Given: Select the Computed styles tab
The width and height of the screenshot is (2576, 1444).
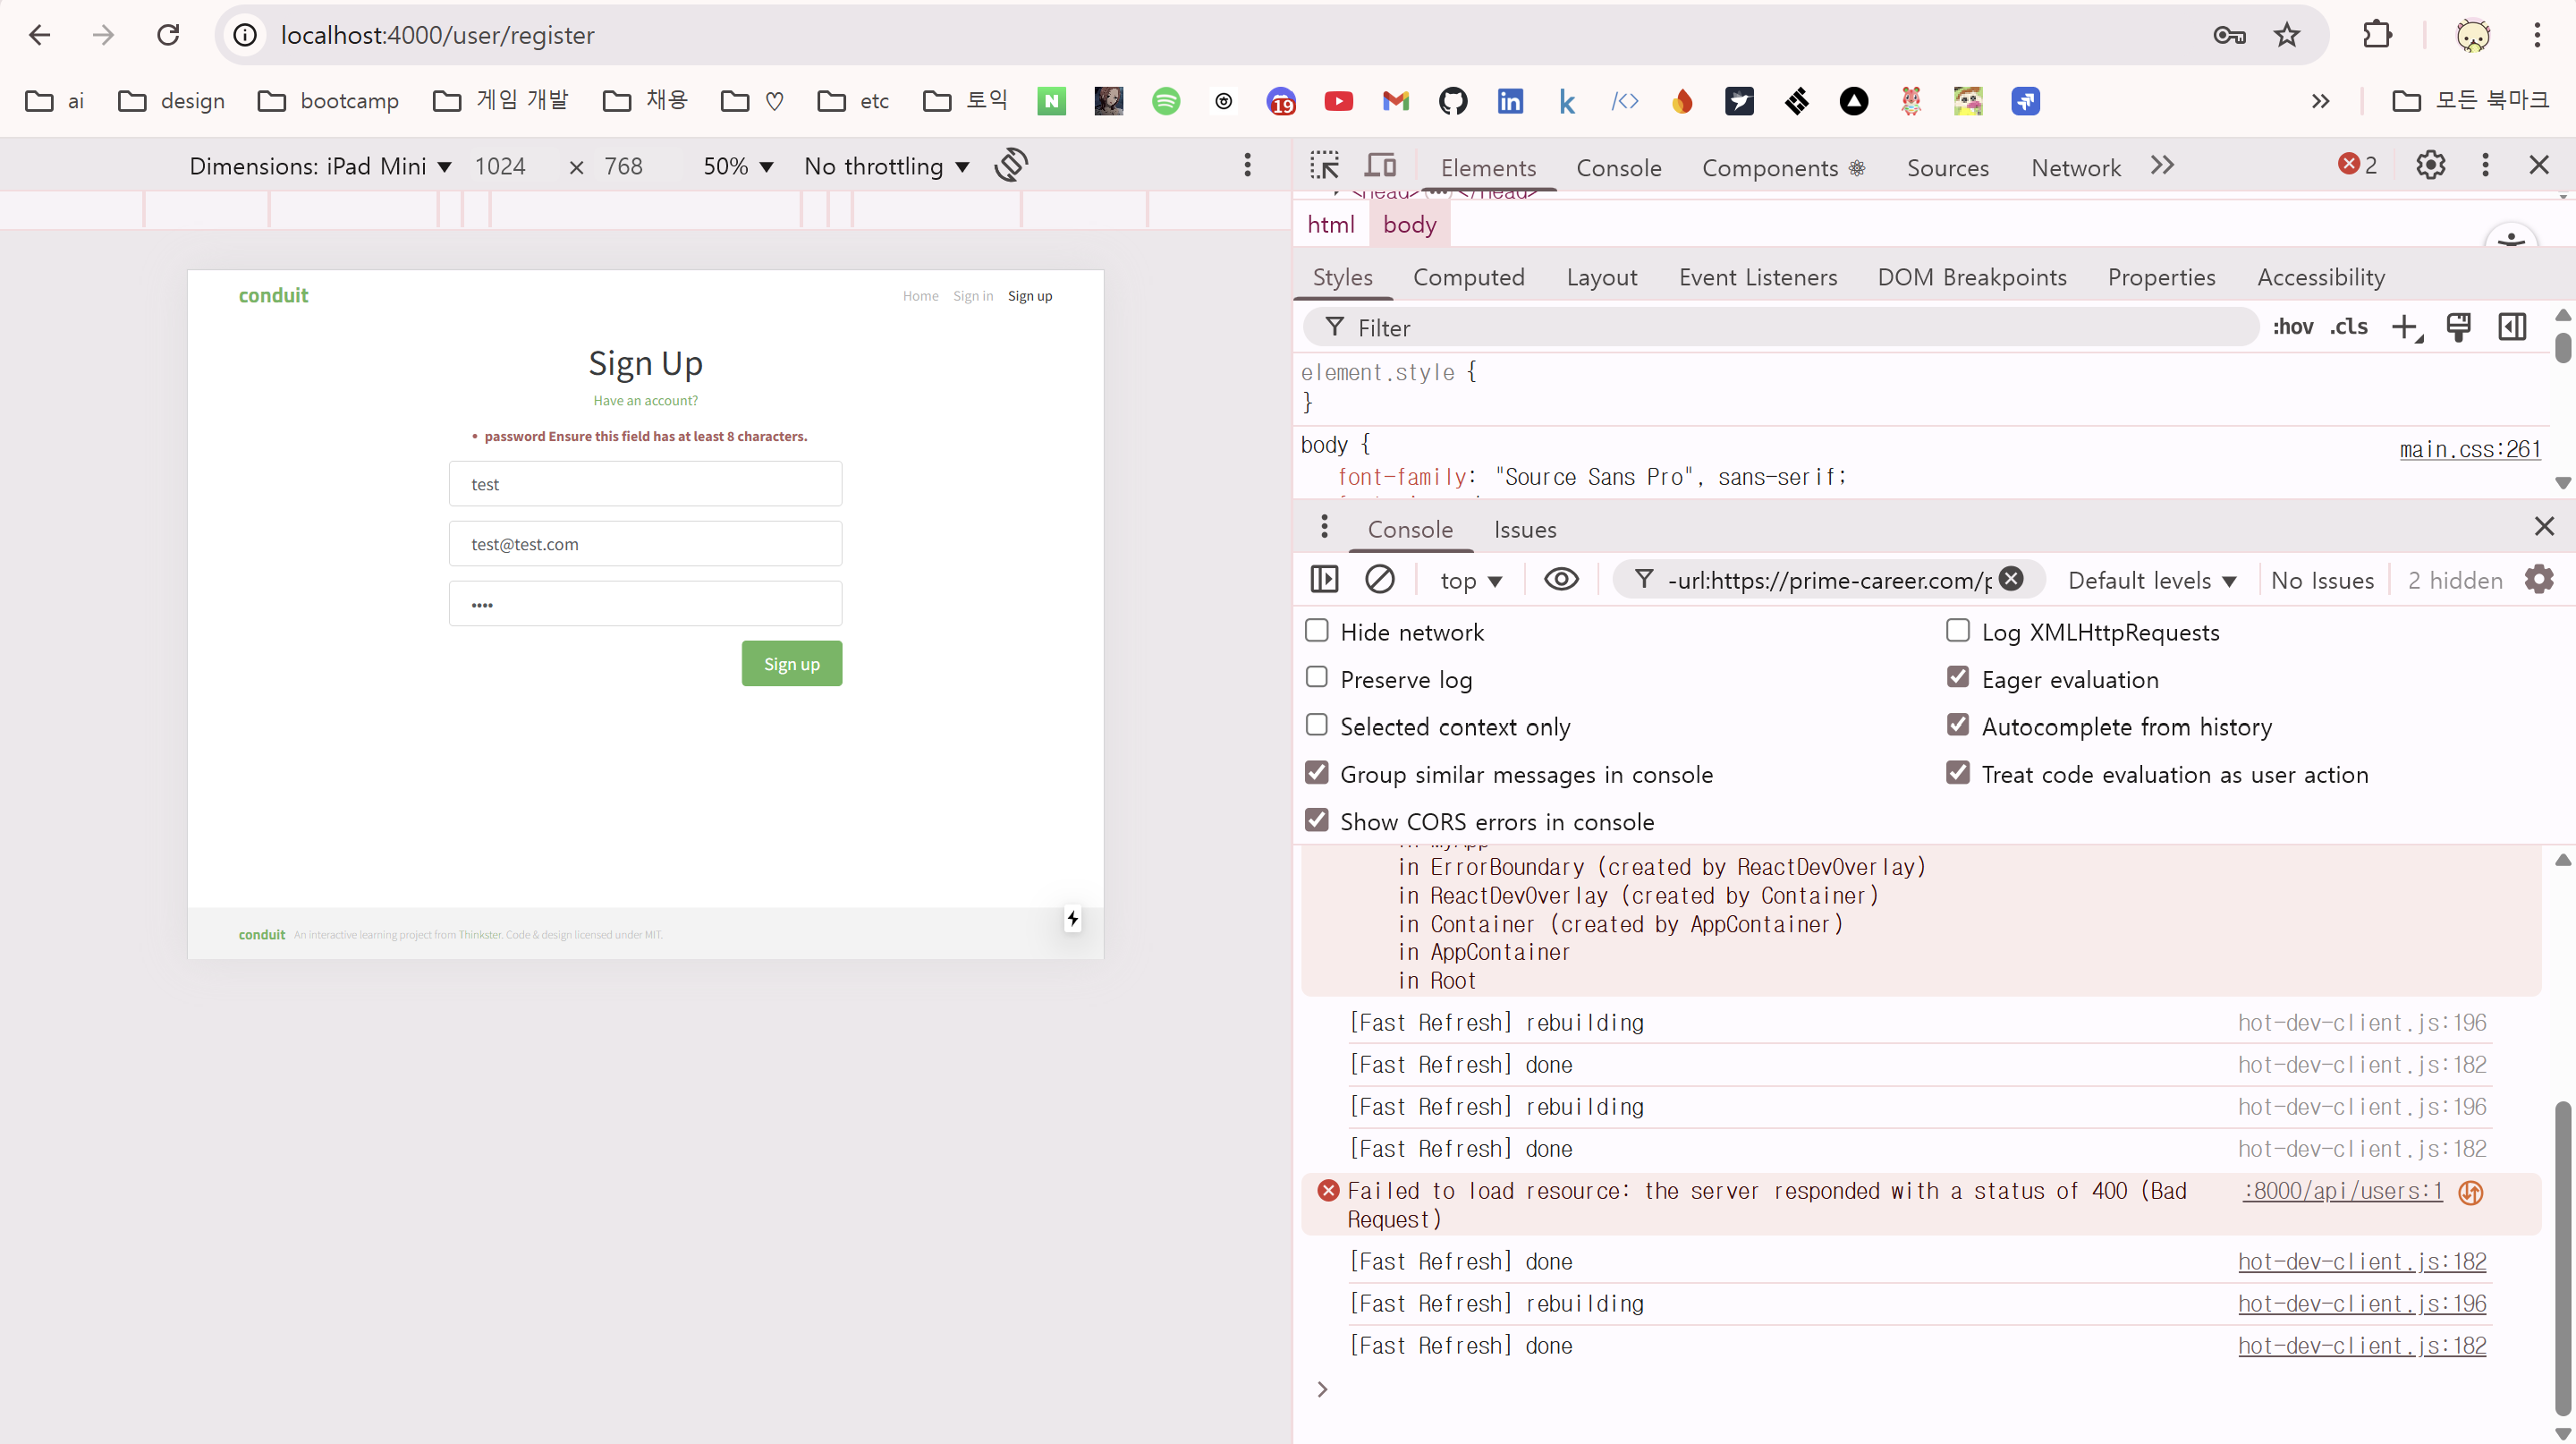Looking at the screenshot, I should coord(1468,277).
